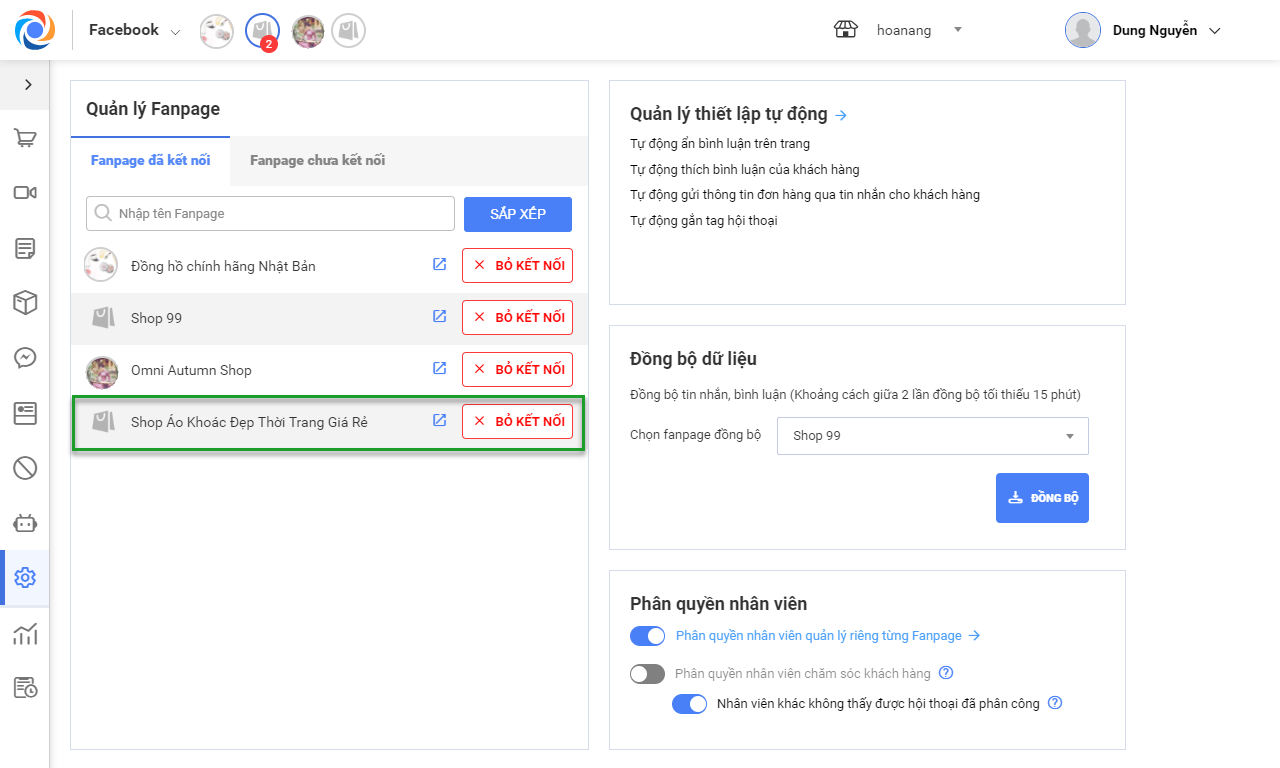
Task: Open the product box sidebar icon
Action: point(25,303)
